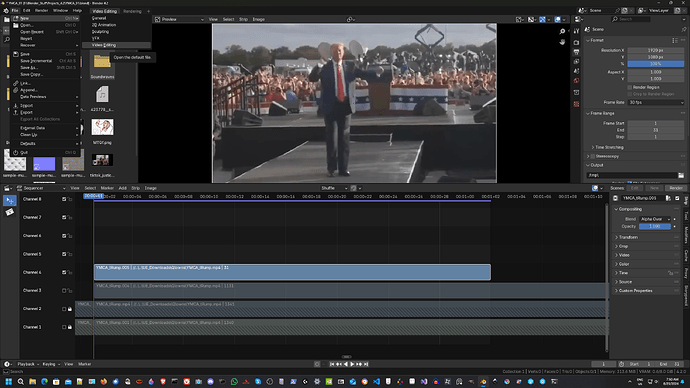
Task: Toggle the lock icon on Channel 1
Action: coord(70,327)
